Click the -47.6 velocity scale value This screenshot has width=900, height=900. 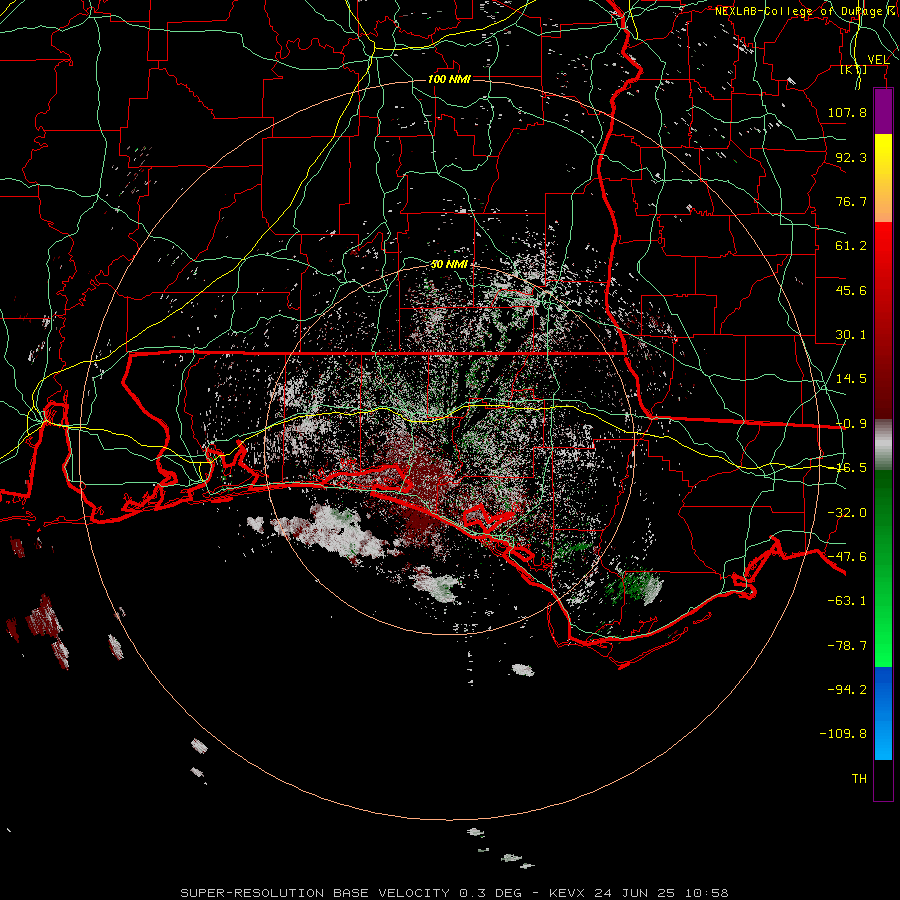(x=847, y=557)
